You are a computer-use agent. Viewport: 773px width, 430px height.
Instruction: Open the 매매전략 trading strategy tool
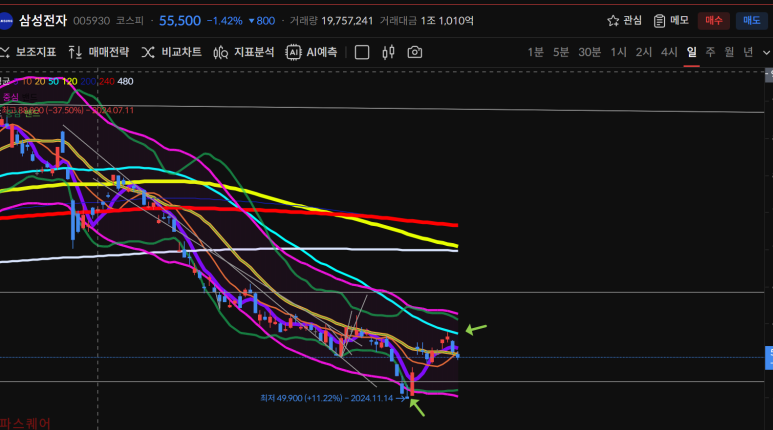click(x=98, y=52)
